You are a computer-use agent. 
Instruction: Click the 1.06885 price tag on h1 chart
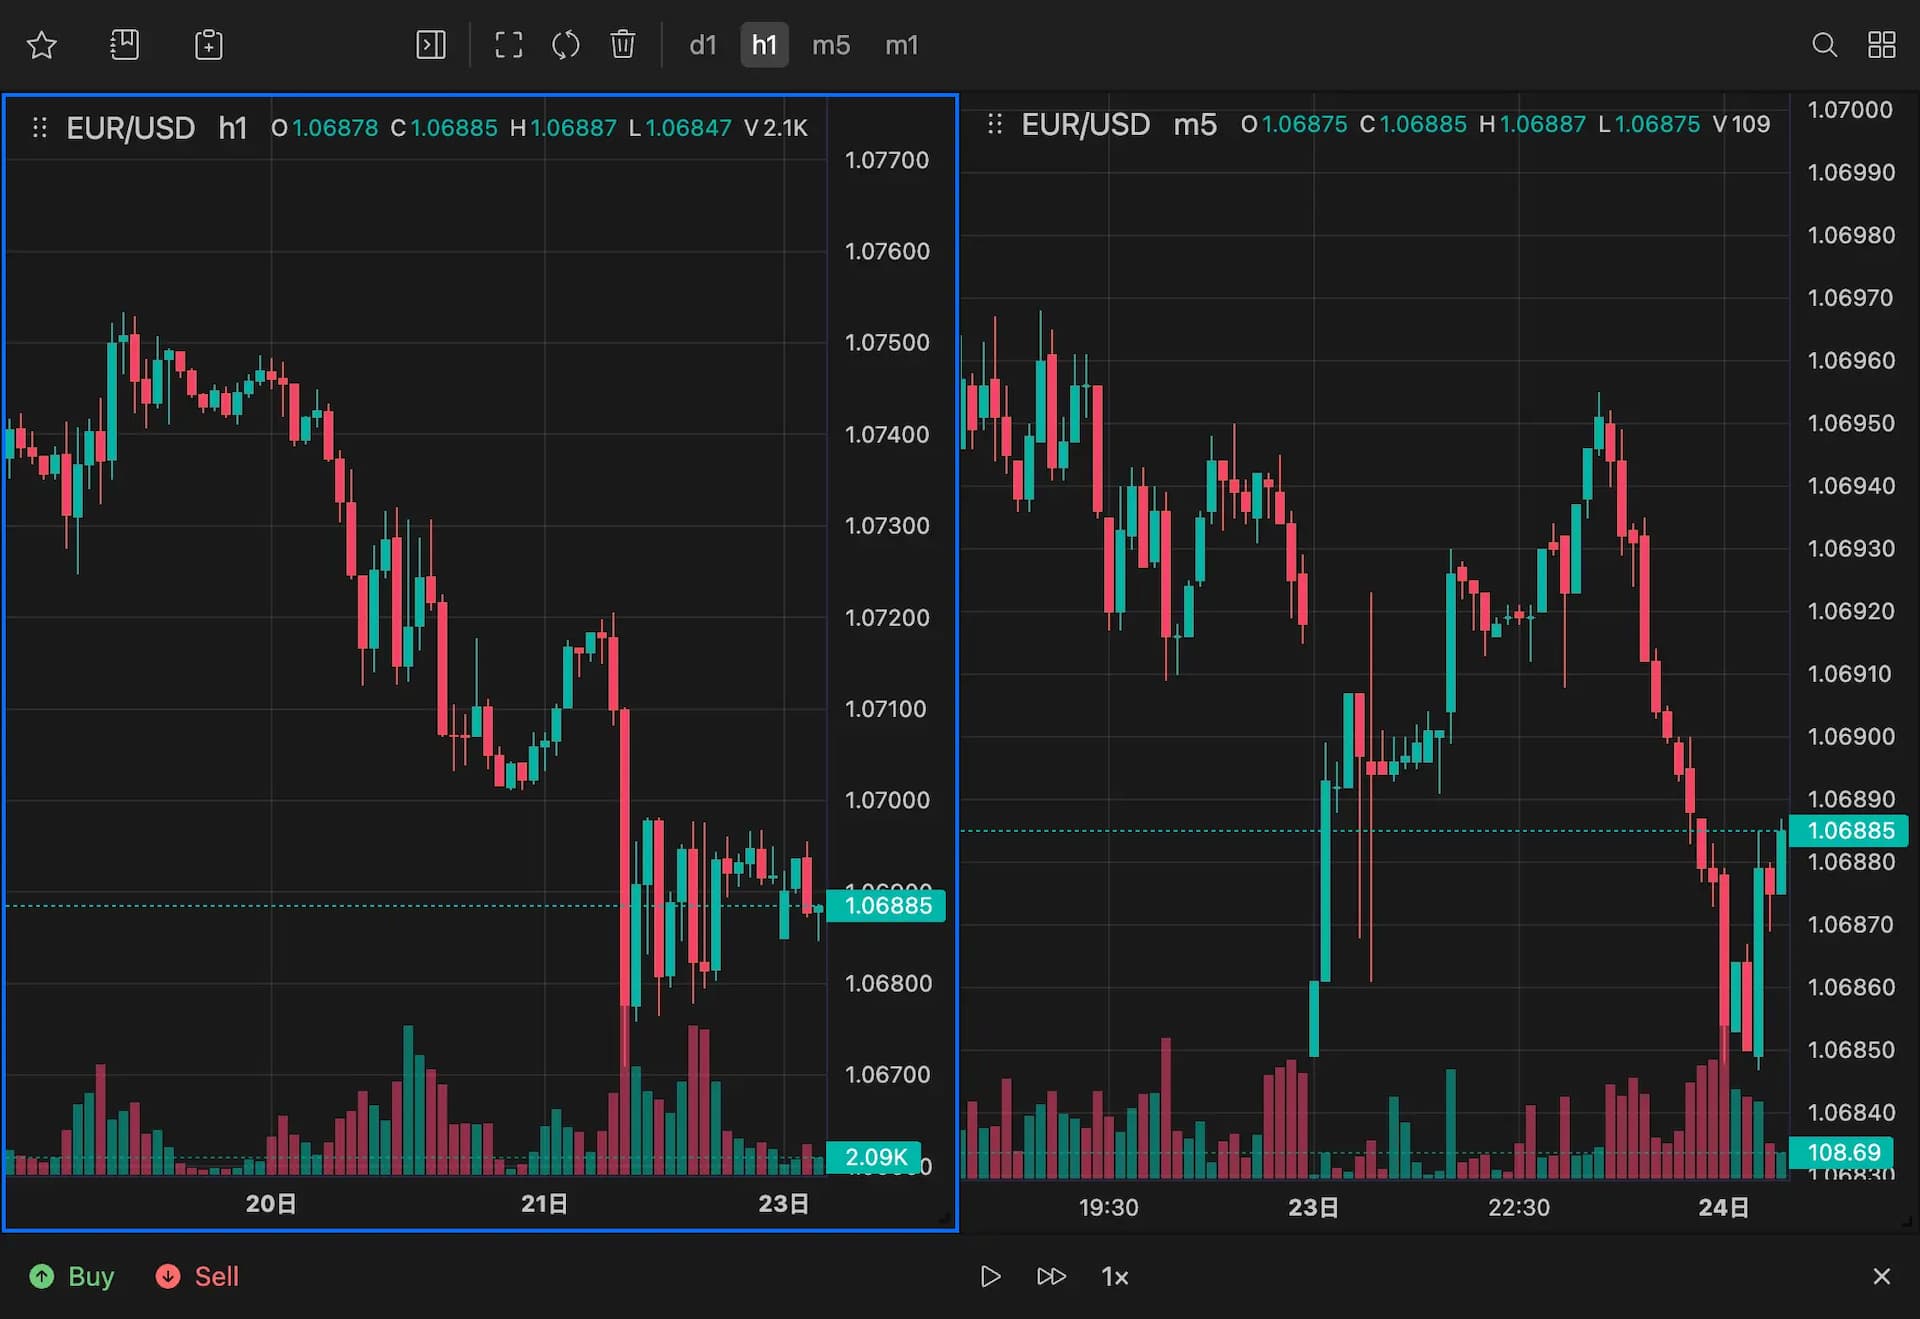tap(887, 906)
